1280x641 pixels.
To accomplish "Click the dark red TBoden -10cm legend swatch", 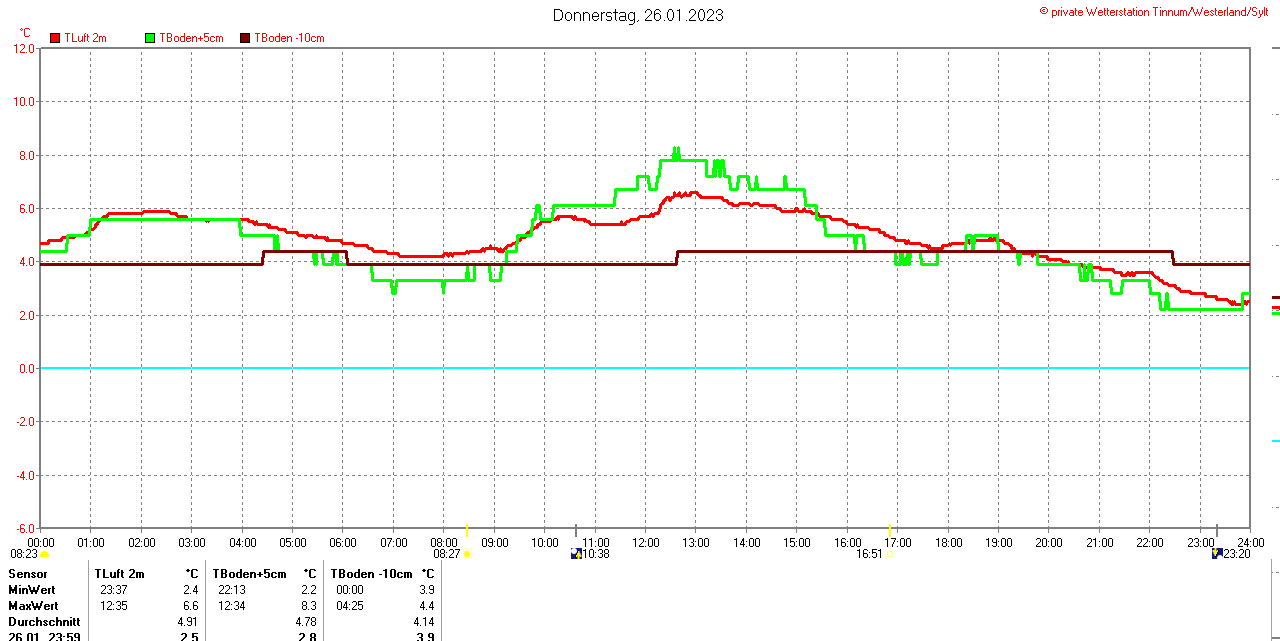I will (245, 38).
